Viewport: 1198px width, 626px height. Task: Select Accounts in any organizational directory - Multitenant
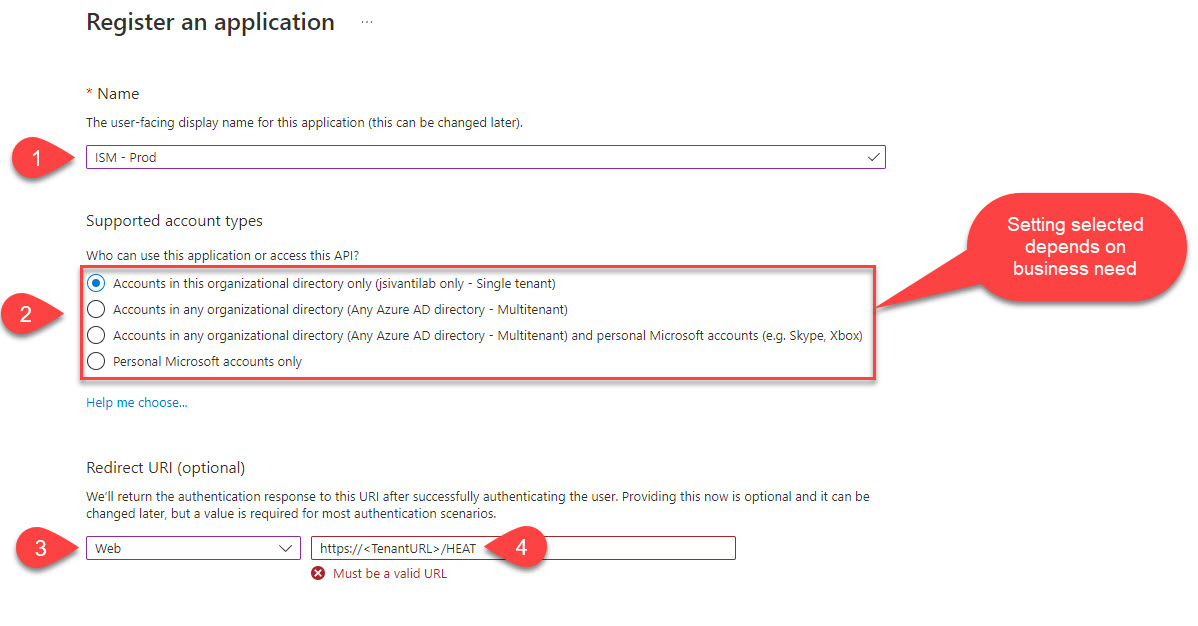[x=96, y=309]
